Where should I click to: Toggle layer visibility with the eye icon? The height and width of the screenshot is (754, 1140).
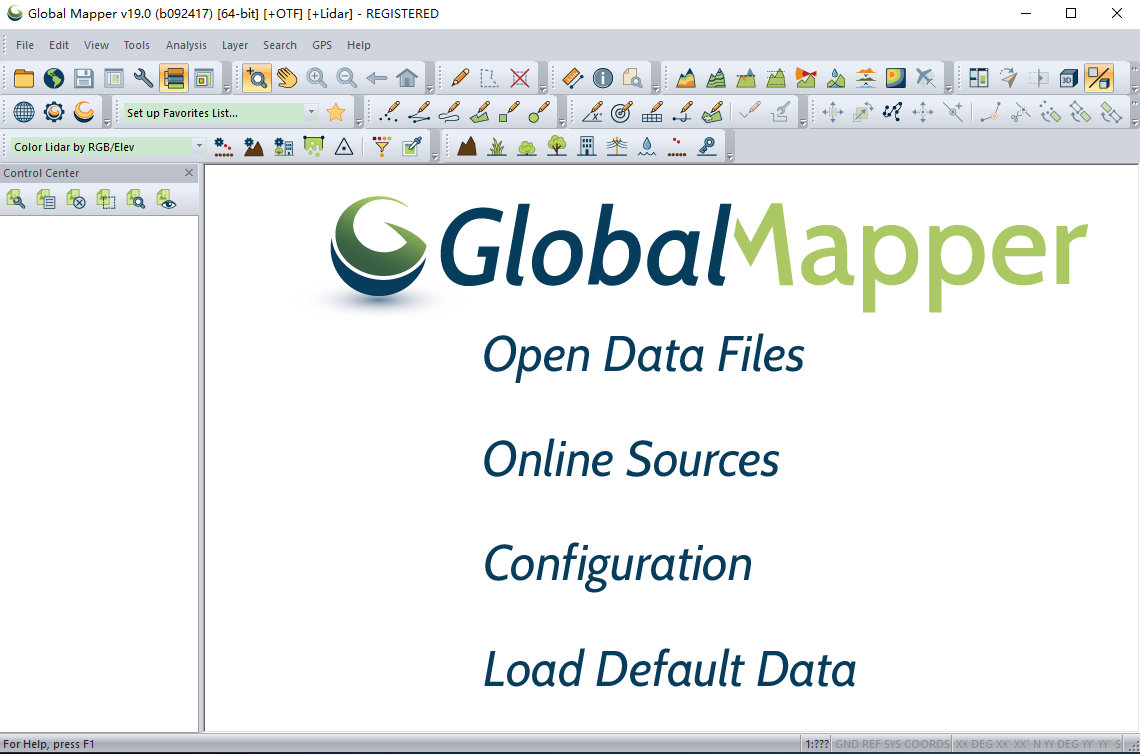166,199
